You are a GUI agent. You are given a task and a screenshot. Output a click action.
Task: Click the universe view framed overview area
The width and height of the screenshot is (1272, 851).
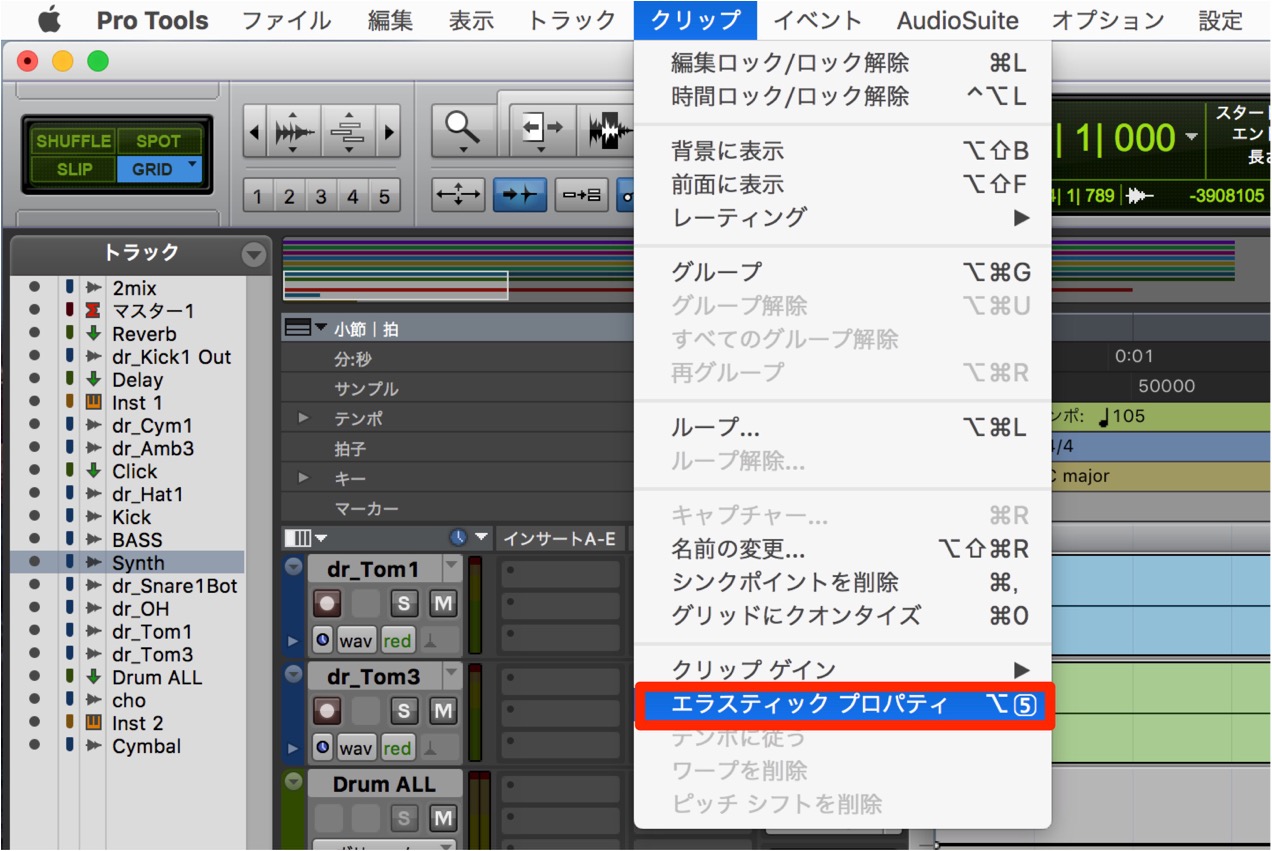coord(396,285)
